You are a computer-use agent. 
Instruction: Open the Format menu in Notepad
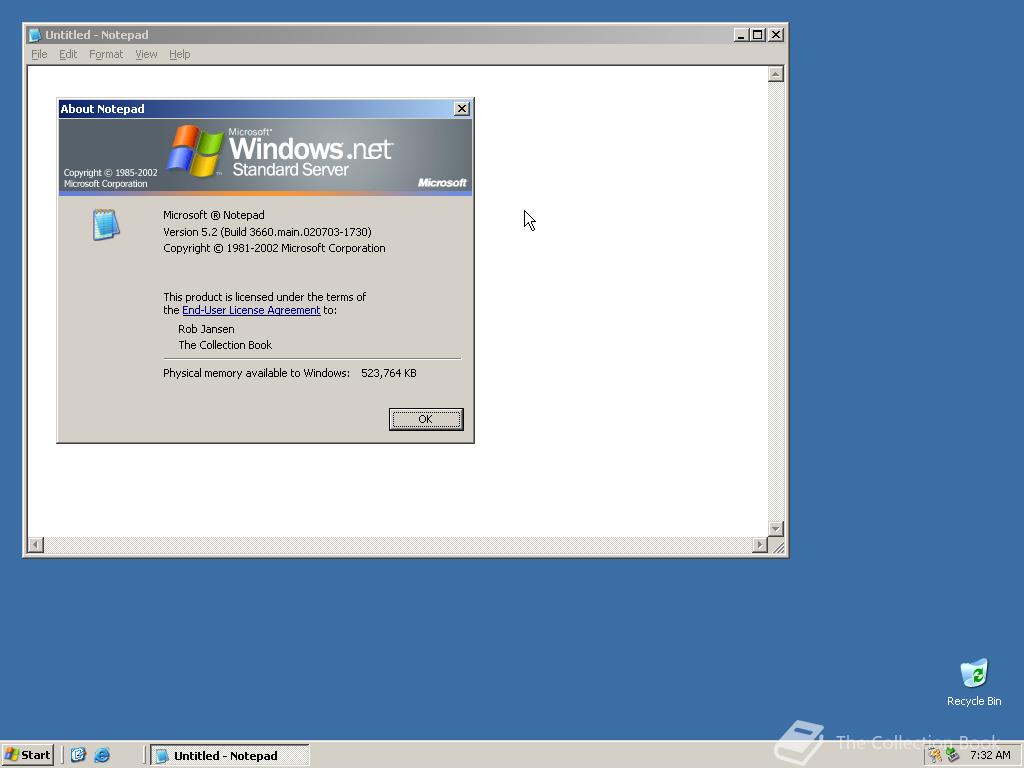[x=106, y=54]
